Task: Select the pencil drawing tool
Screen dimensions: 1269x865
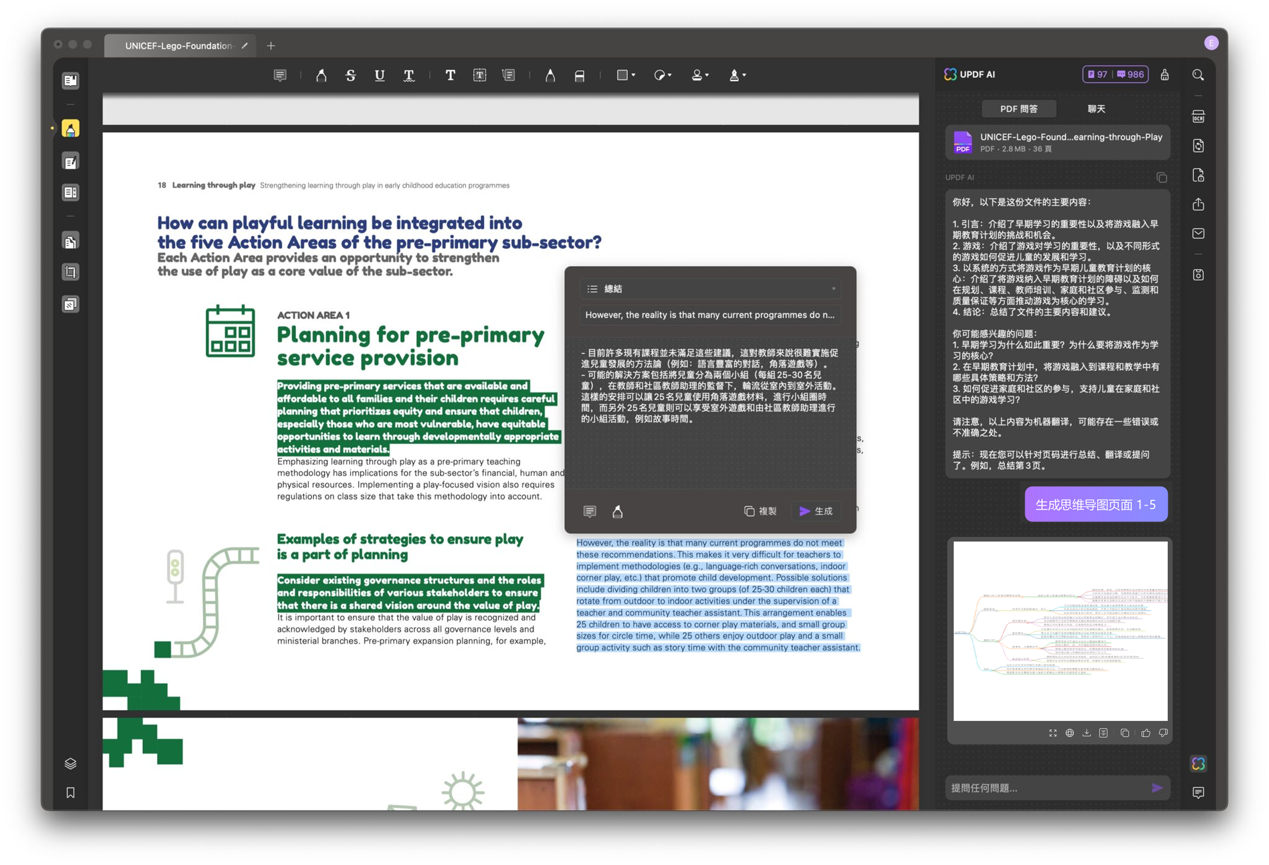Action: point(550,75)
